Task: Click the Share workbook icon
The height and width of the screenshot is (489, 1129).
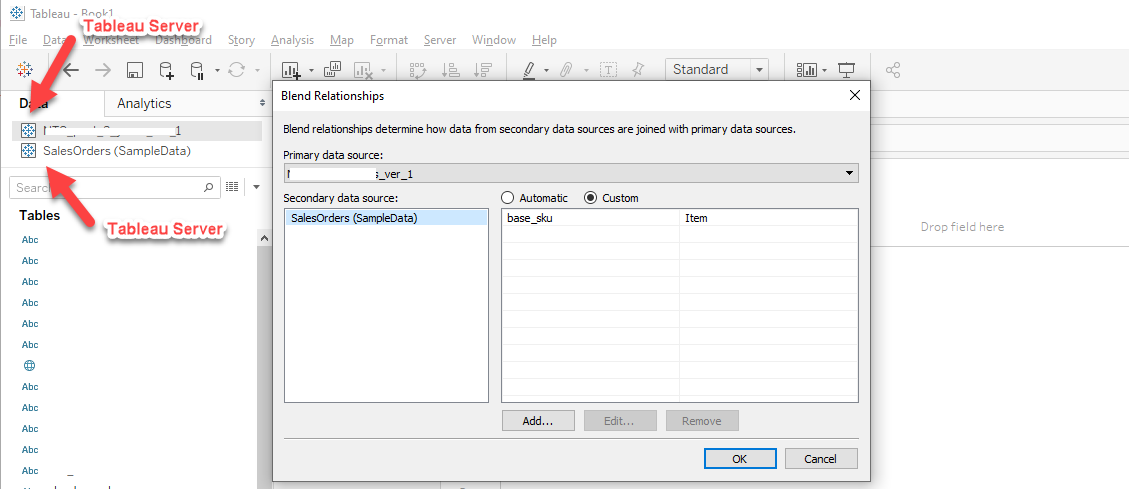Action: click(x=893, y=70)
